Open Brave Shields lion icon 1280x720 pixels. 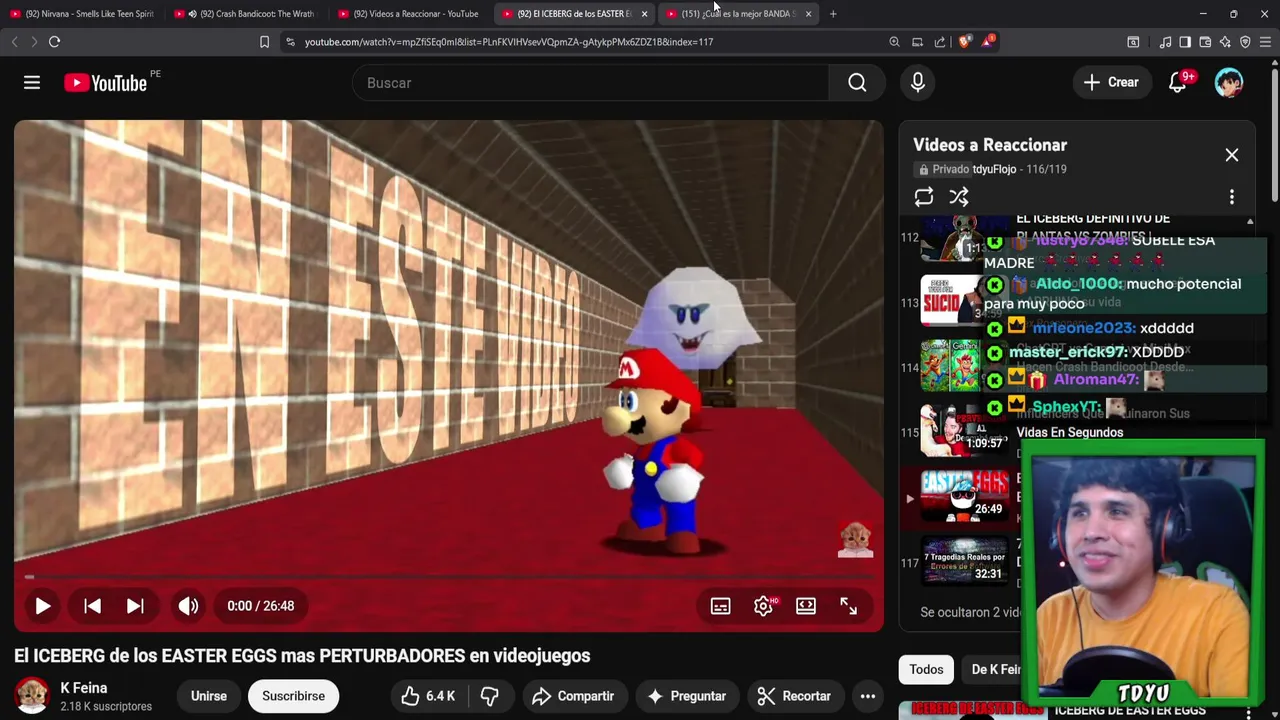pyautogui.click(x=965, y=42)
